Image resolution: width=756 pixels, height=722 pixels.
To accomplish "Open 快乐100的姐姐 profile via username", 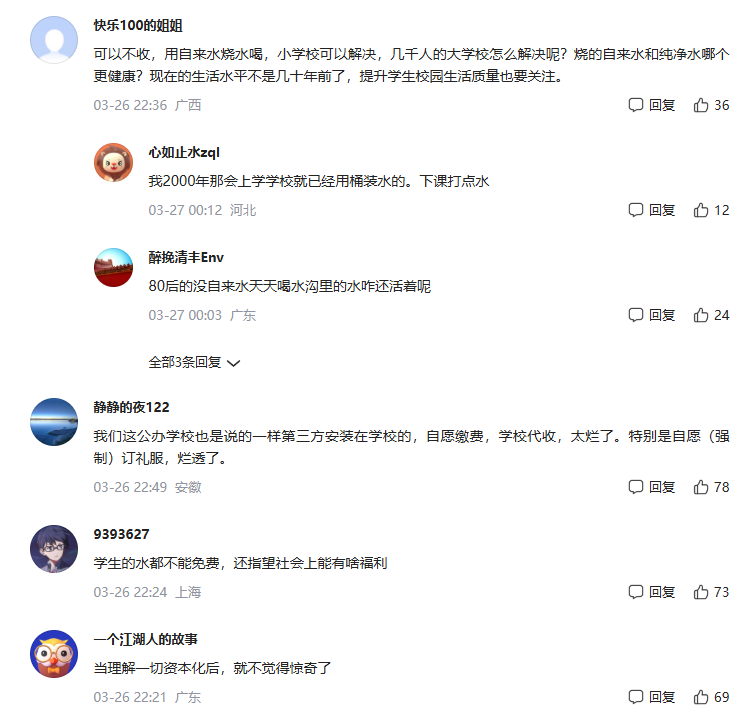I will (x=138, y=25).
